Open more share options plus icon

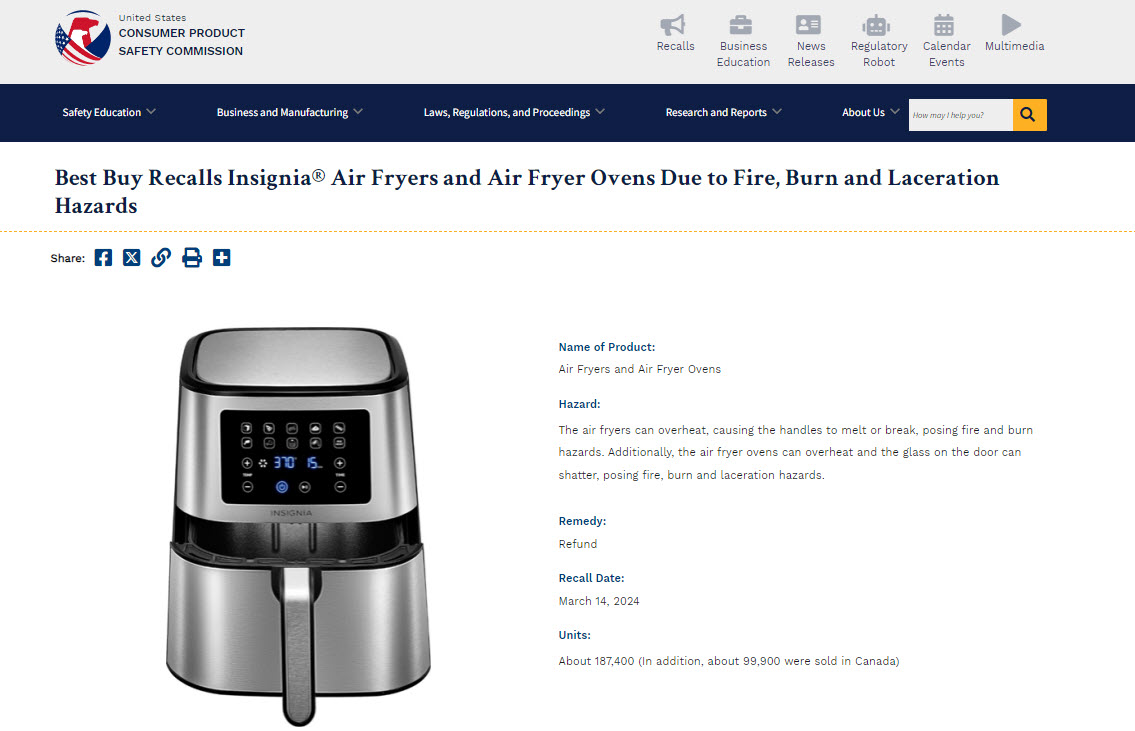[221, 258]
